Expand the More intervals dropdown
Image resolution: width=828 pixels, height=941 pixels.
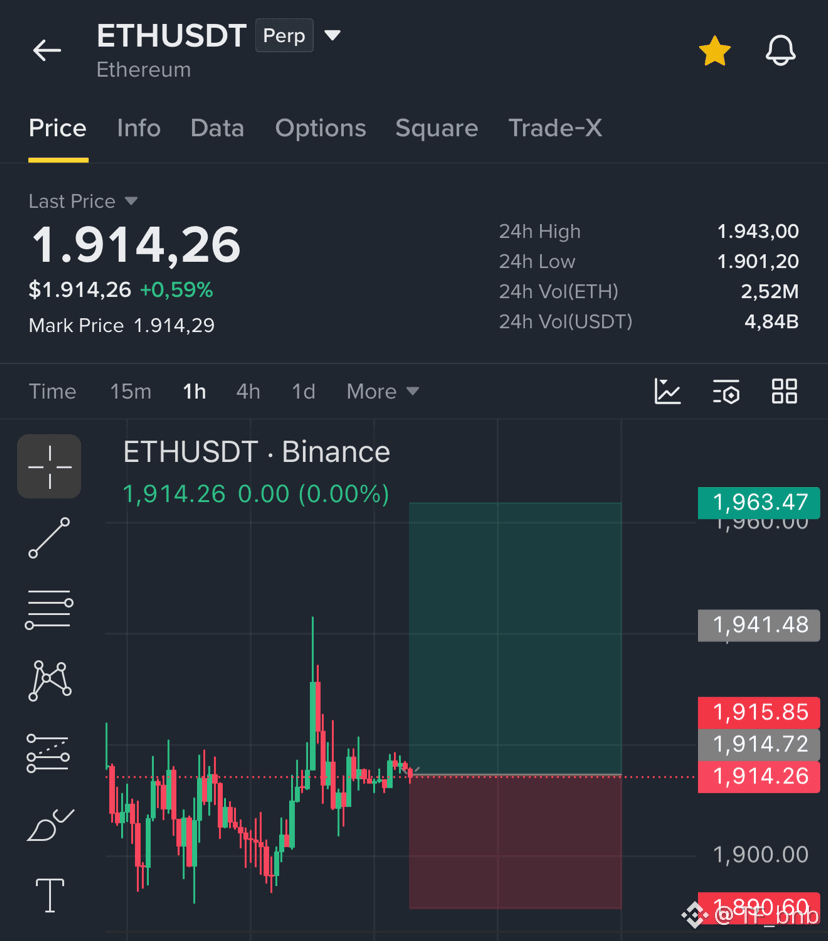coord(383,391)
